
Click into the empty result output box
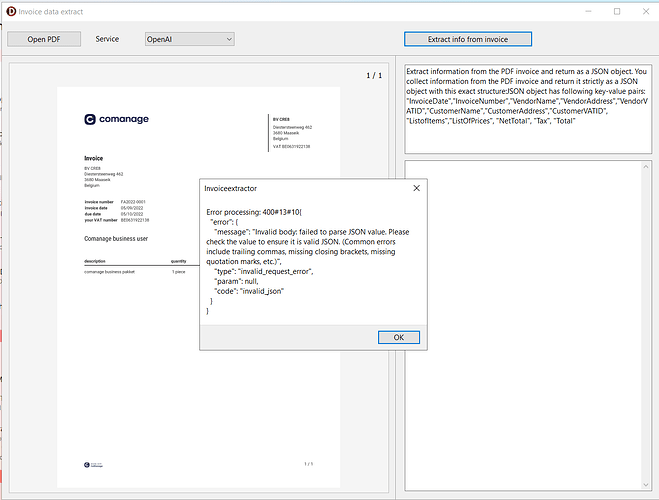click(526, 320)
